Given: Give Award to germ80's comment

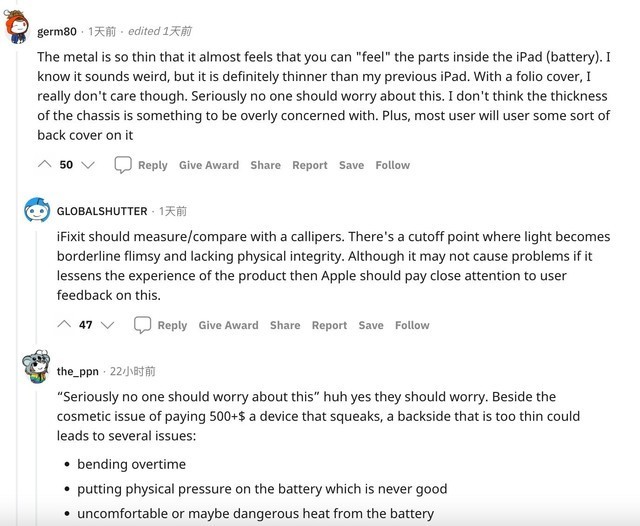Looking at the screenshot, I should point(209,165).
